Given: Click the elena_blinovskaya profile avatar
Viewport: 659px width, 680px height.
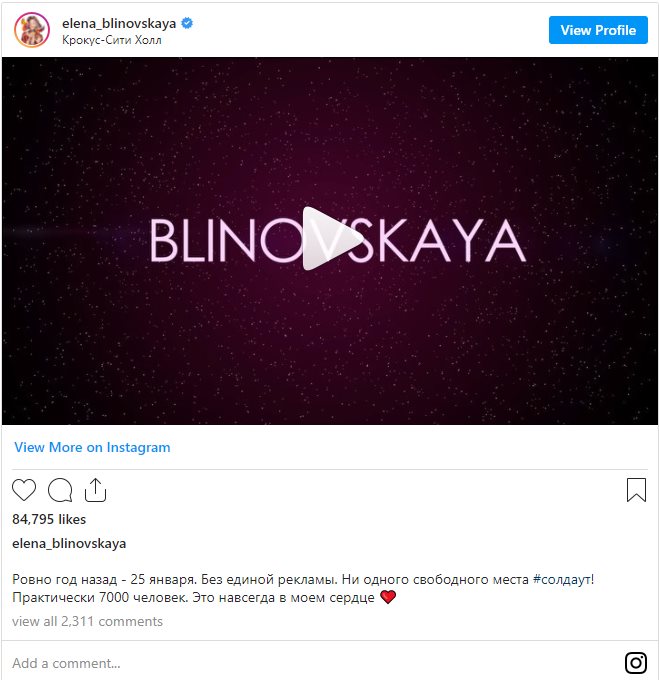Looking at the screenshot, I should tap(32, 30).
